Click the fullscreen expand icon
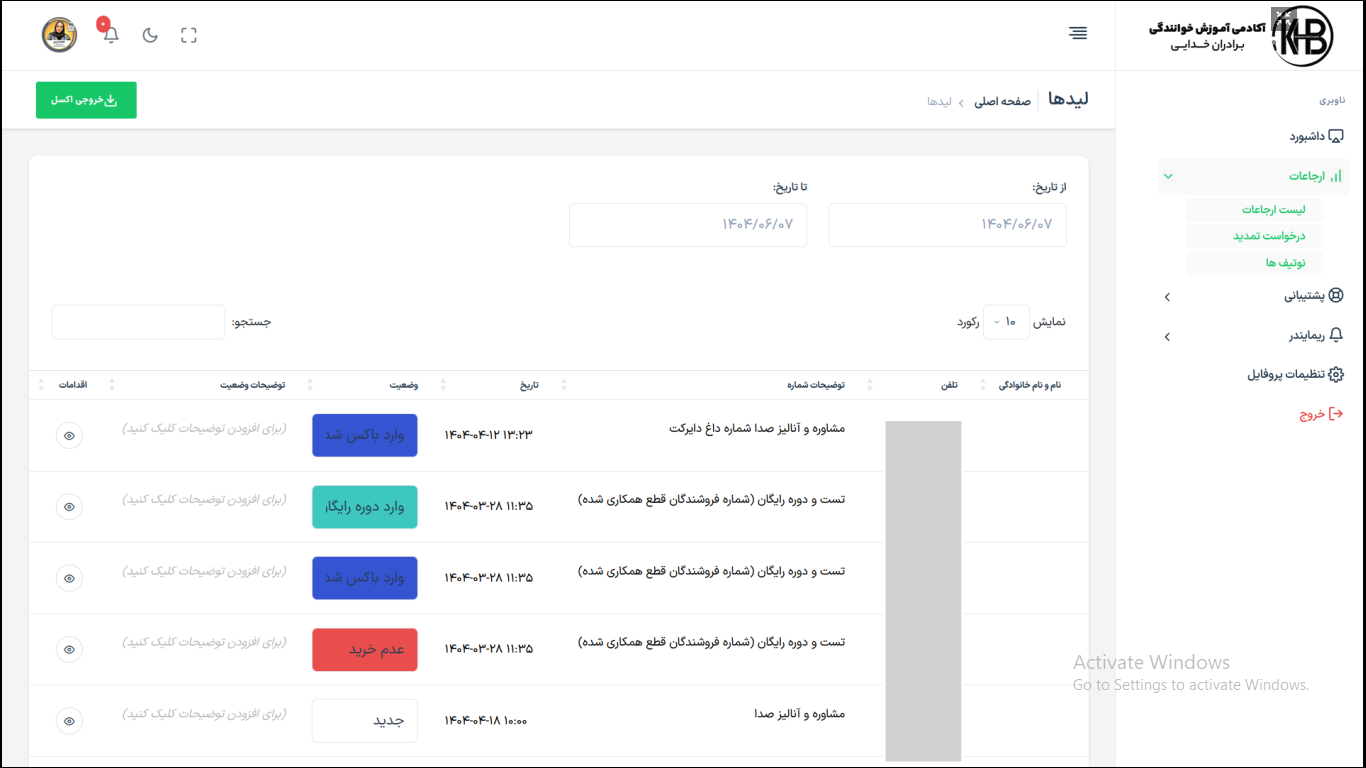This screenshot has width=1366, height=768. pos(189,35)
